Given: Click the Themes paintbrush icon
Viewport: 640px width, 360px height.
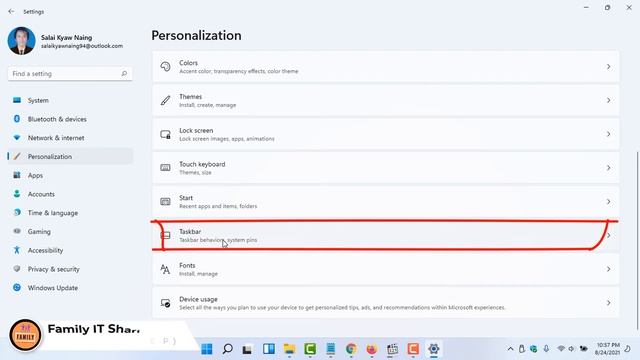Looking at the screenshot, I should pos(165,100).
